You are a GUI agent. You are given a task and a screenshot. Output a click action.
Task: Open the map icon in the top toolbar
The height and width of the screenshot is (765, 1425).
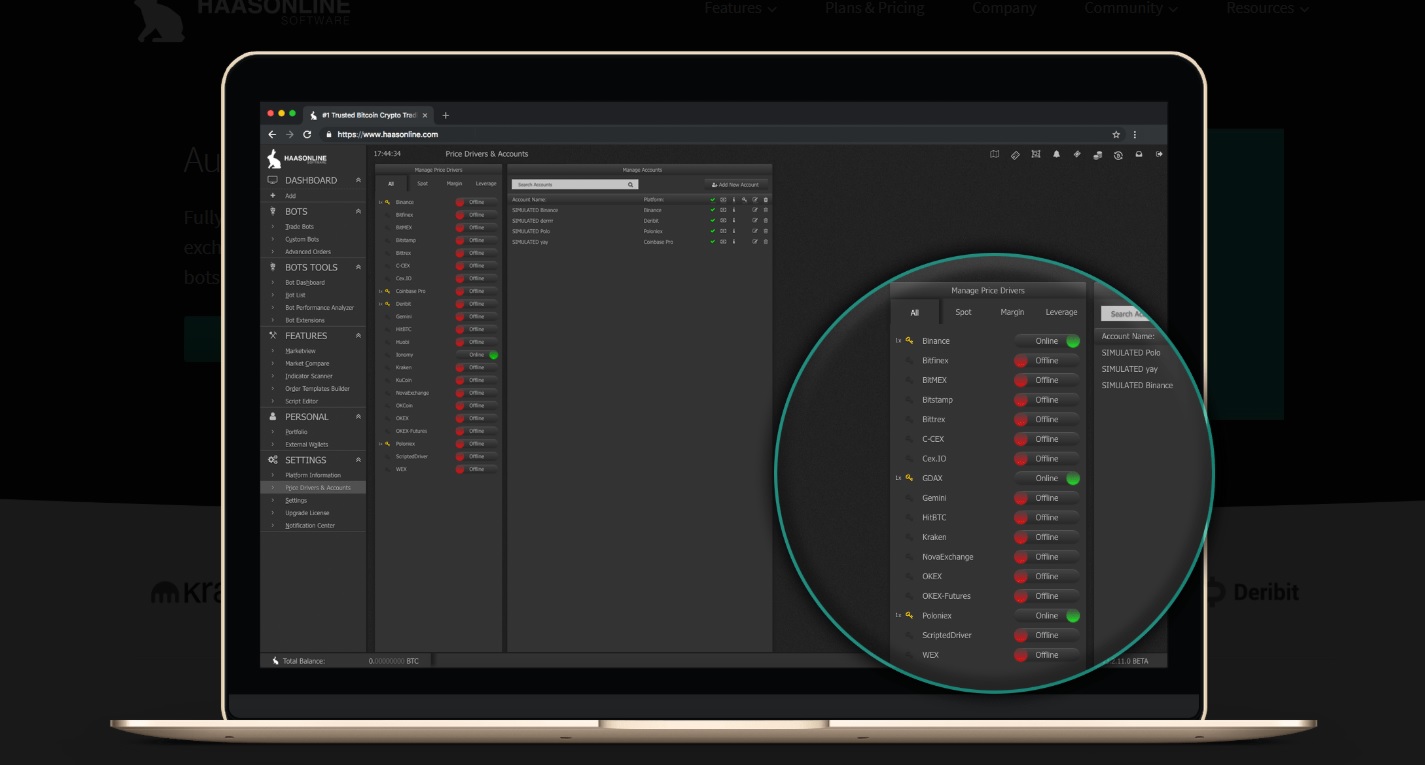coord(994,154)
